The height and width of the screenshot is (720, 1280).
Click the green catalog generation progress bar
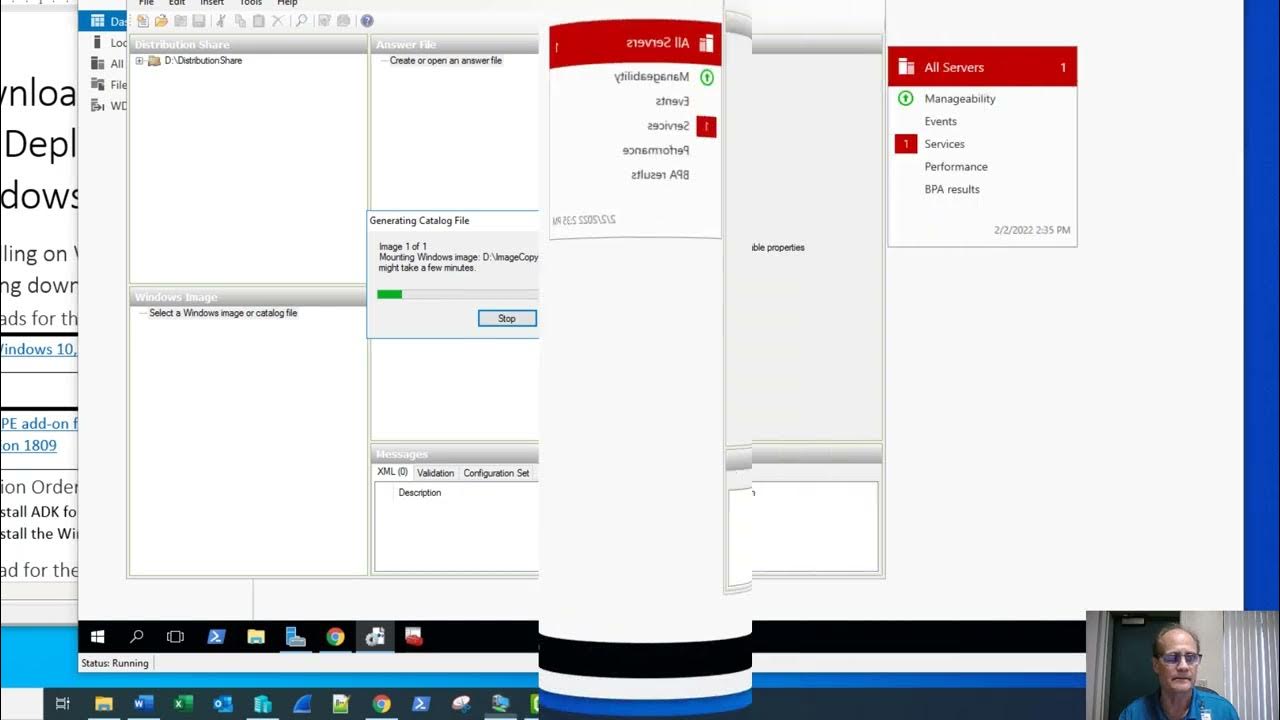(x=389, y=294)
